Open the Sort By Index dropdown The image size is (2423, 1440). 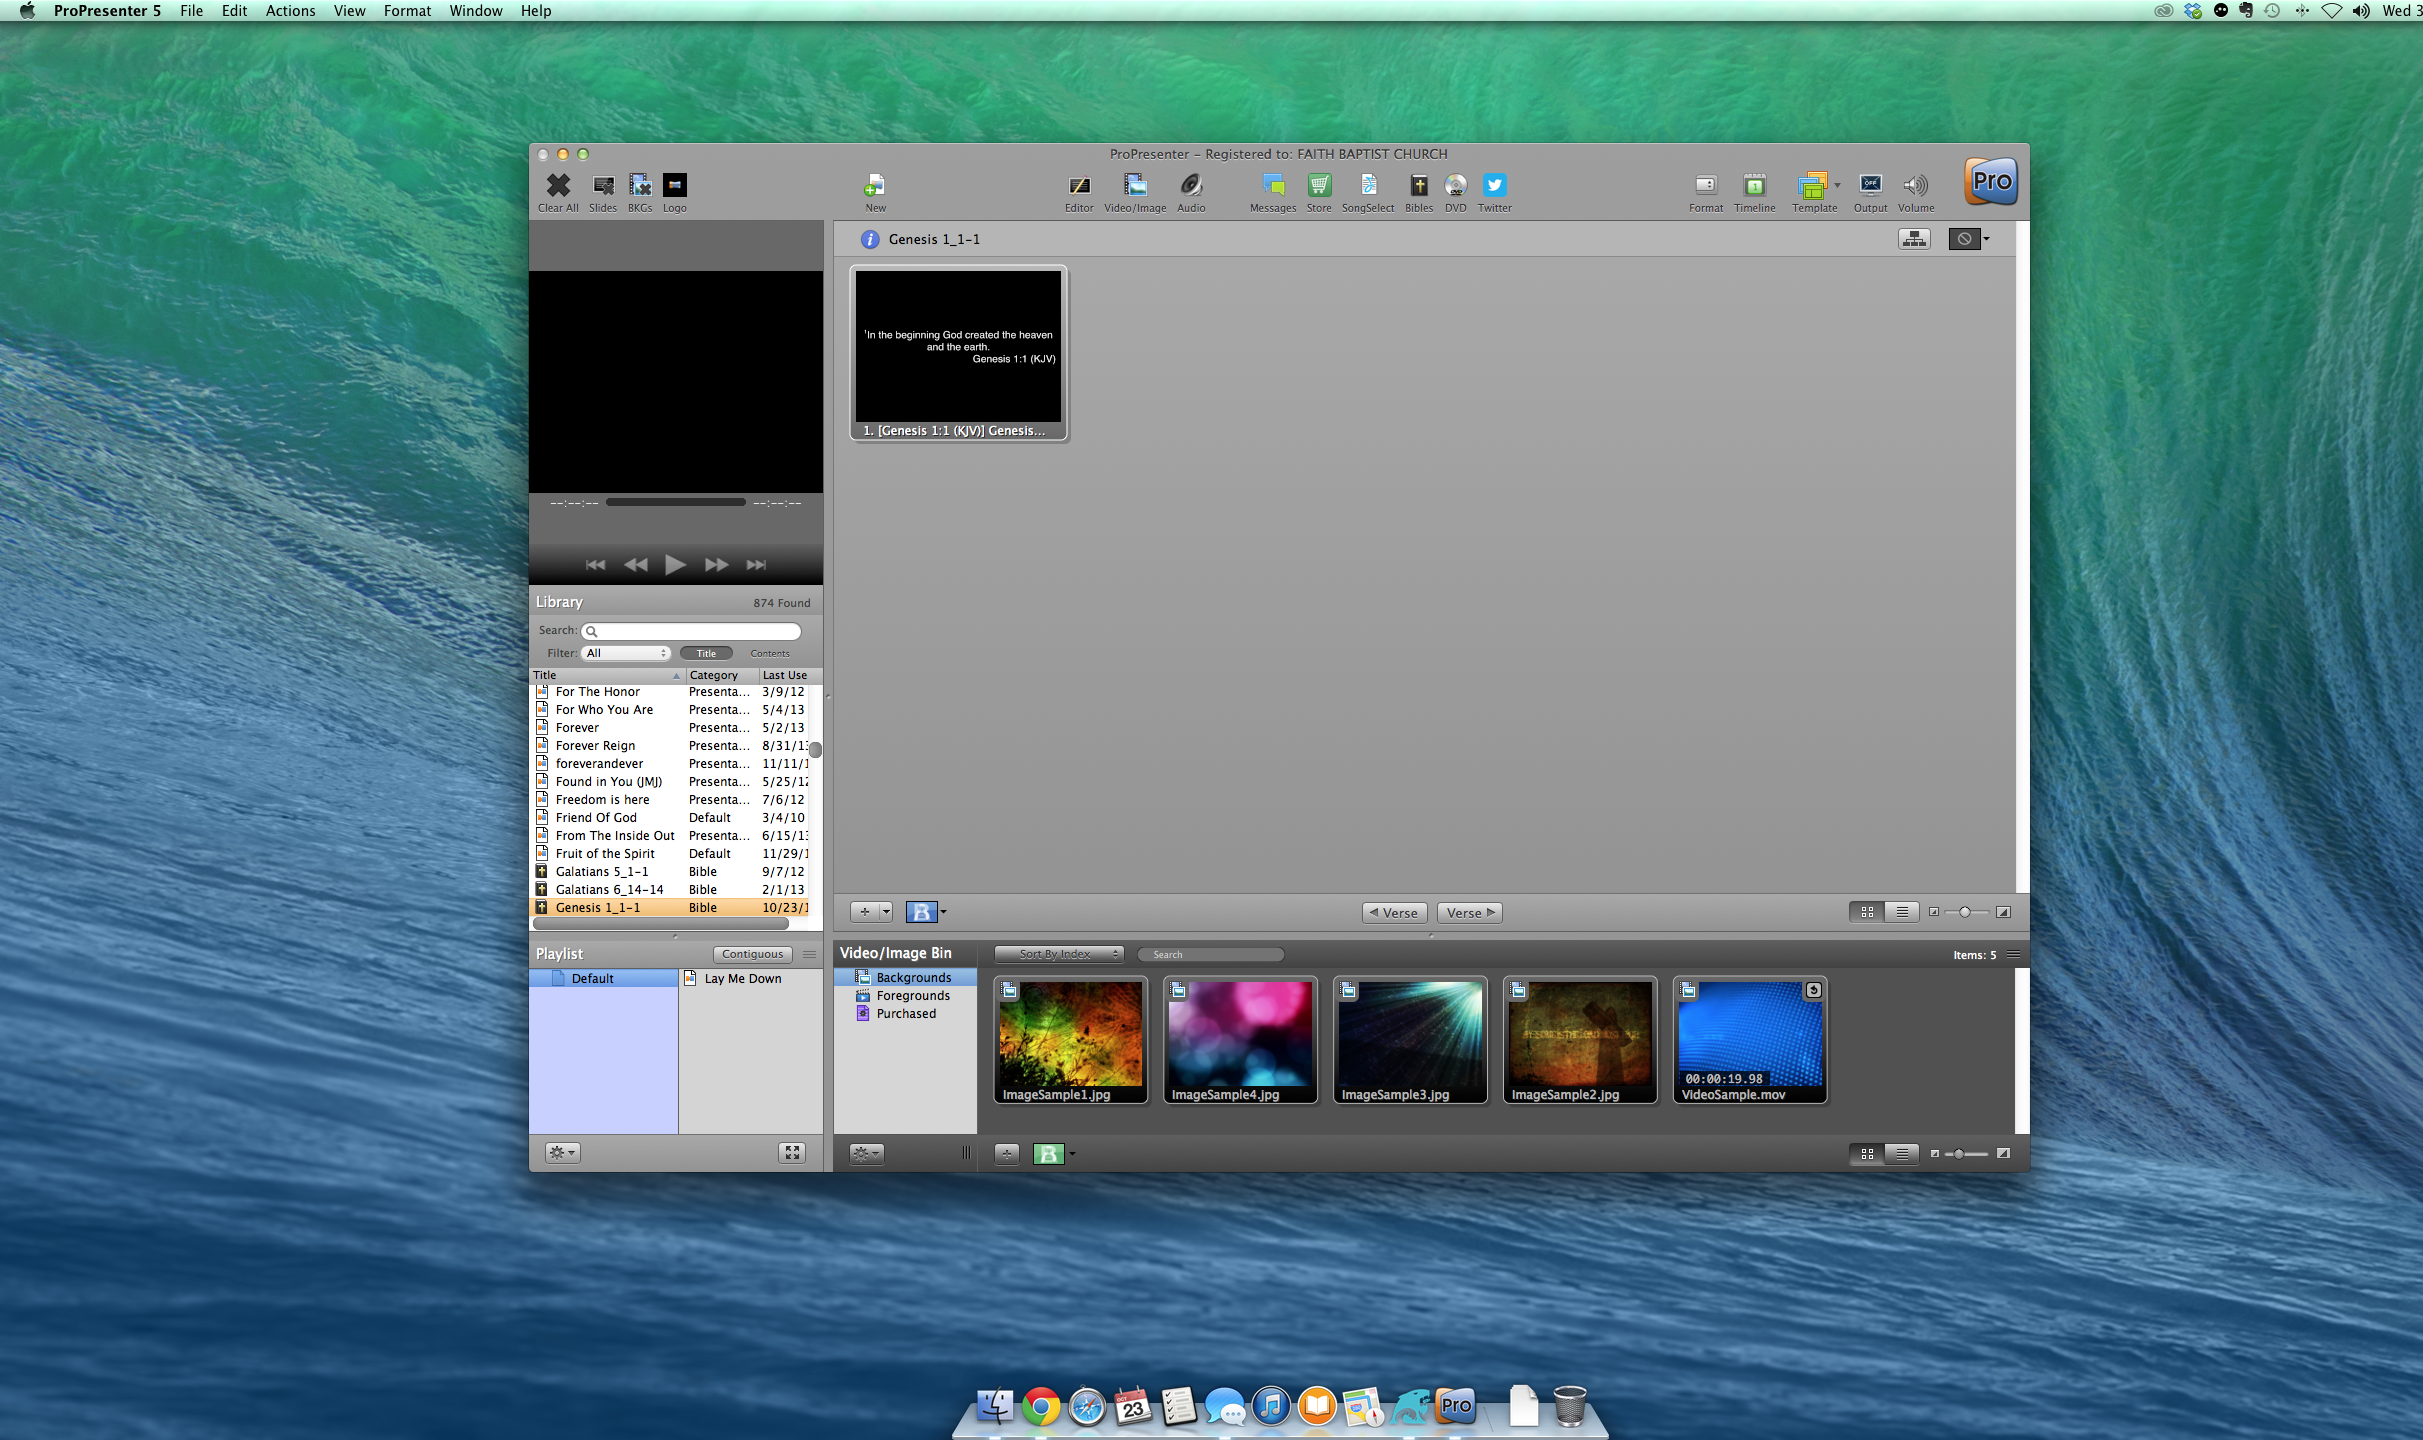point(1058,954)
